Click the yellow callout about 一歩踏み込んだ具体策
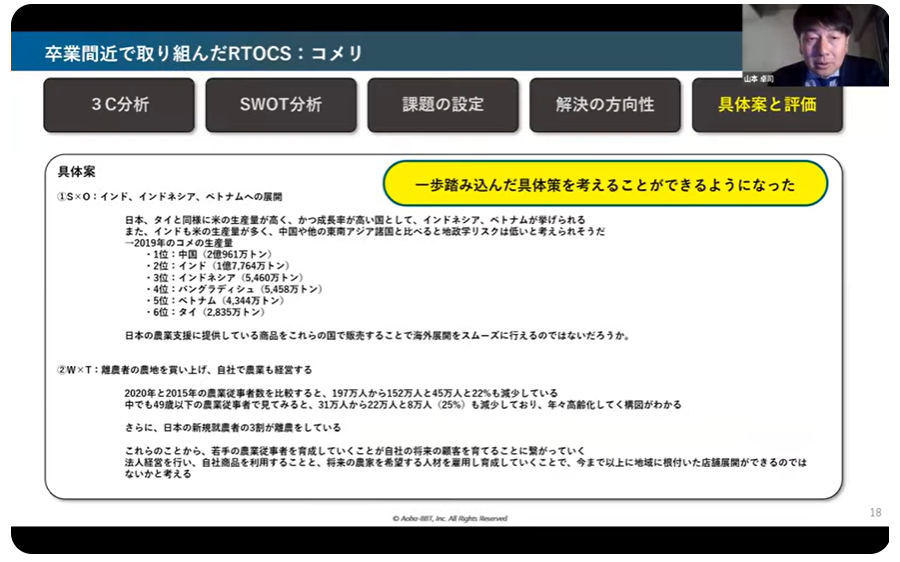The width and height of the screenshot is (900, 562). click(x=605, y=184)
